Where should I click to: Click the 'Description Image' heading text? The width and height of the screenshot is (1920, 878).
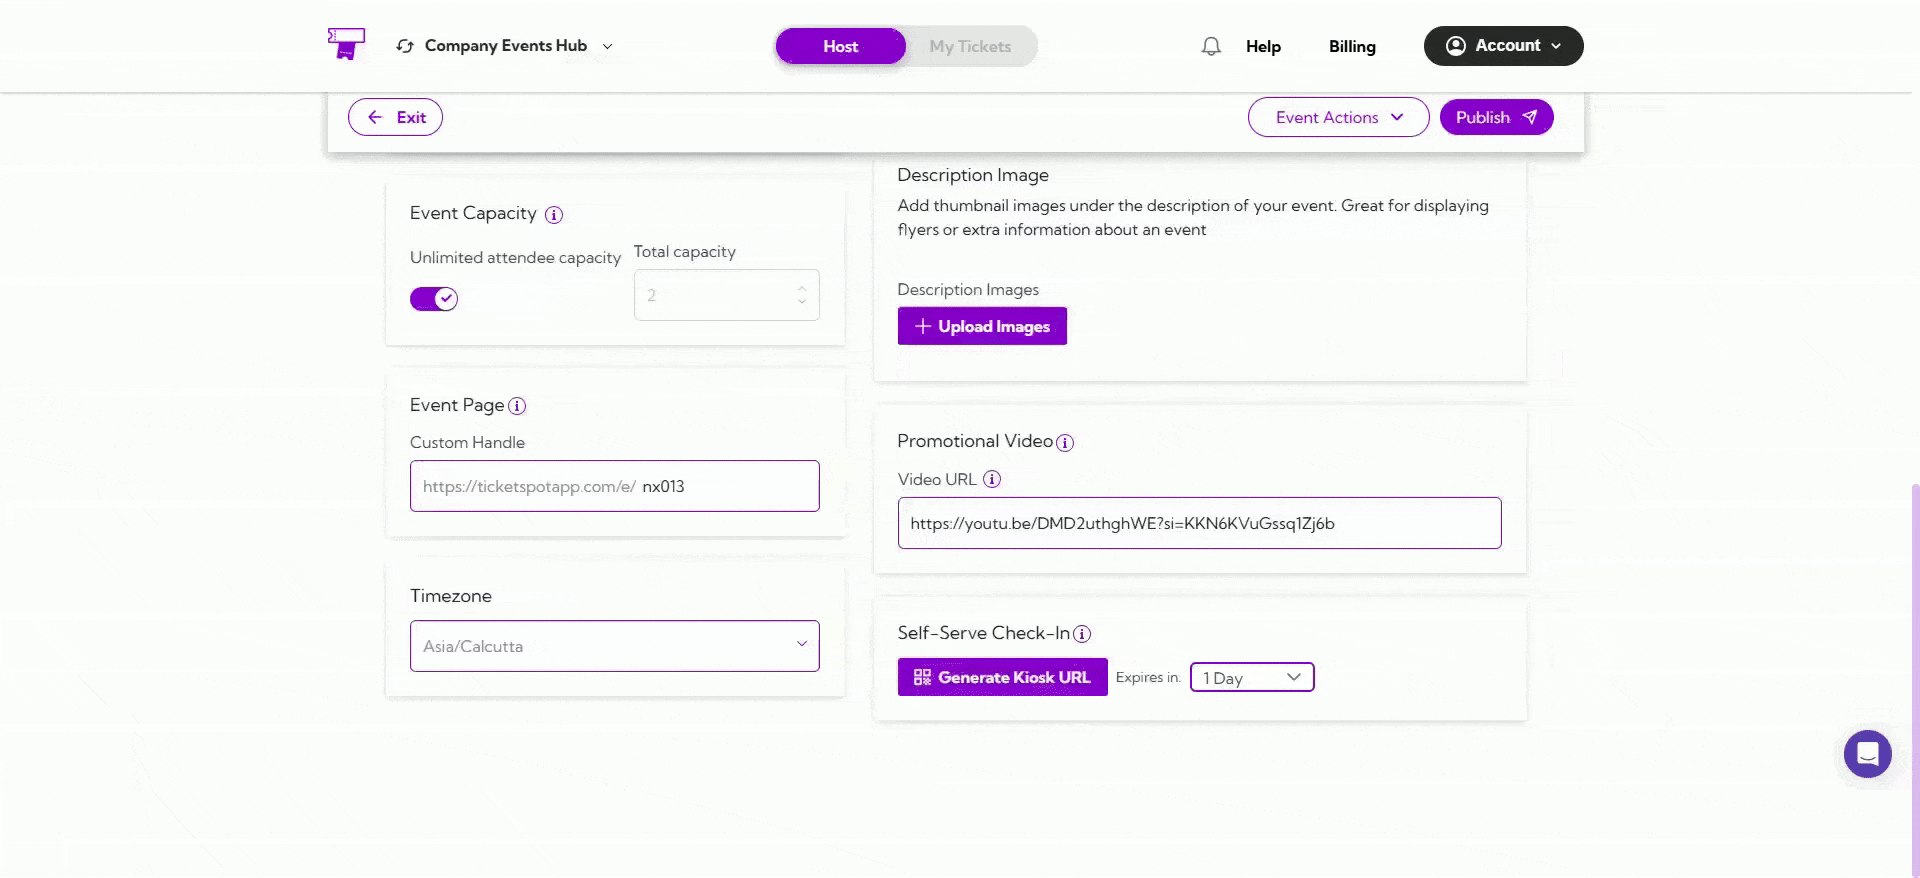(973, 175)
